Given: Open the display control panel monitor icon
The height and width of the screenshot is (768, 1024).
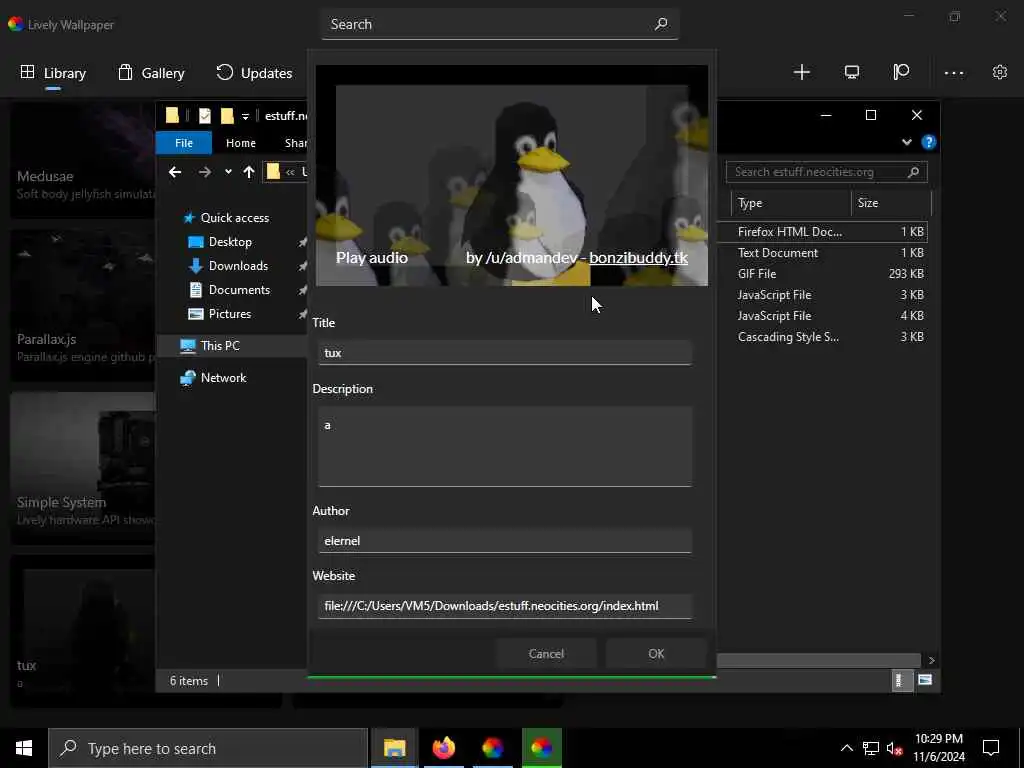Looking at the screenshot, I should [x=852, y=72].
